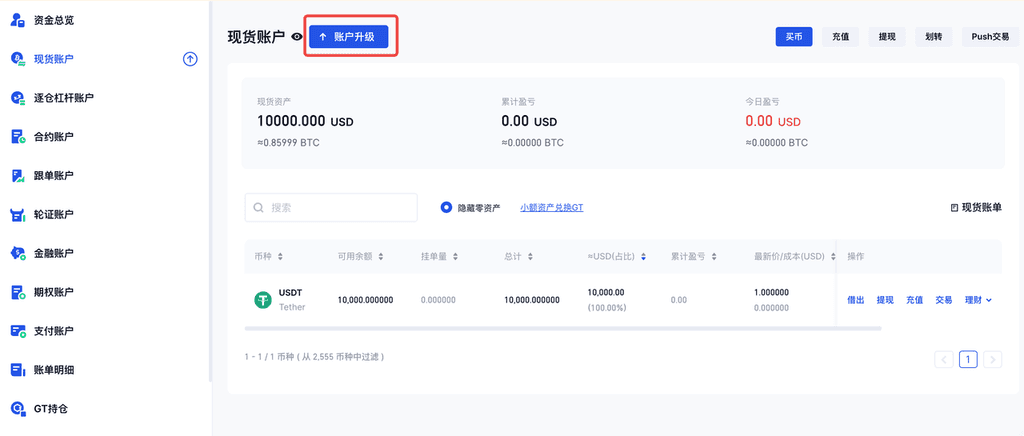Click the 逐仓杠杆账户 sidebar icon
1024x436 pixels.
(17, 98)
